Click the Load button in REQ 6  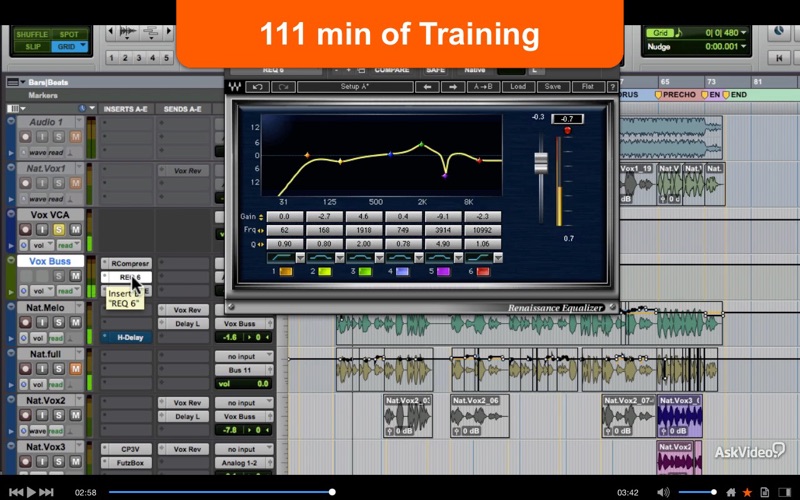[x=518, y=87]
